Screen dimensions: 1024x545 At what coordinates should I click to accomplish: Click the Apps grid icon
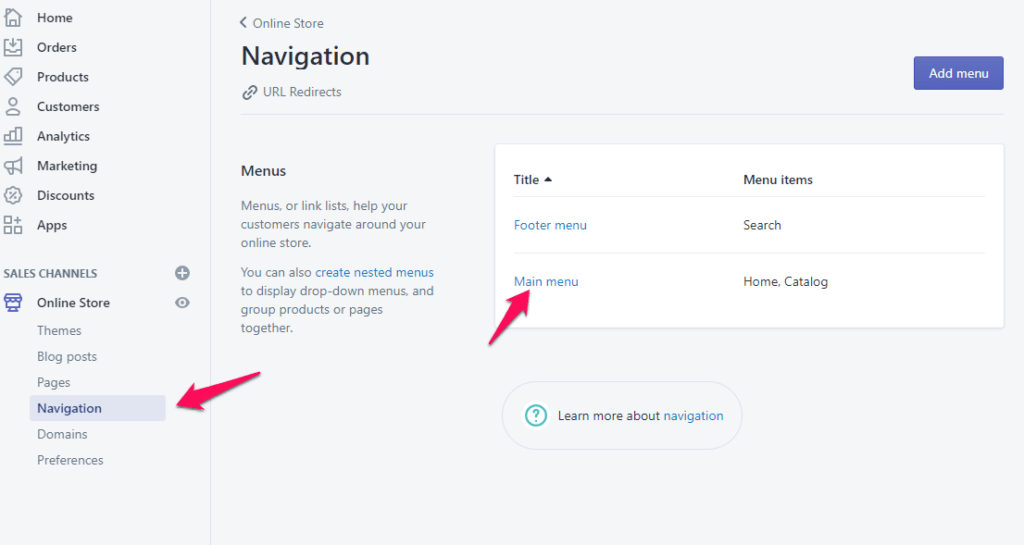click(13, 225)
